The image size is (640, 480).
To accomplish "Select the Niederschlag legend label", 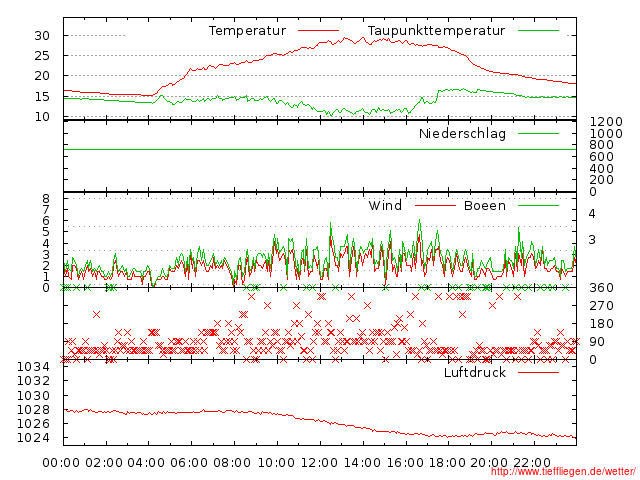I will (462, 133).
